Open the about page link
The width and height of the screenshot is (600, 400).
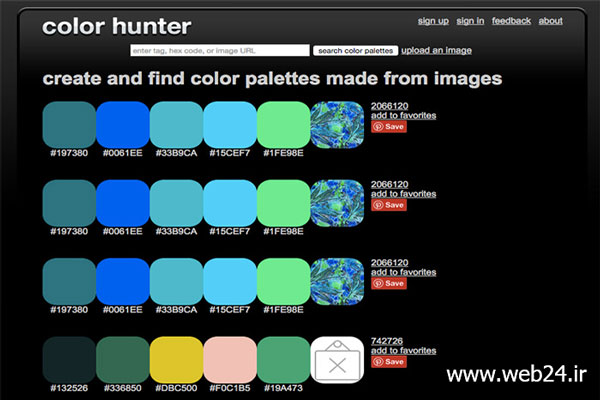[551, 21]
